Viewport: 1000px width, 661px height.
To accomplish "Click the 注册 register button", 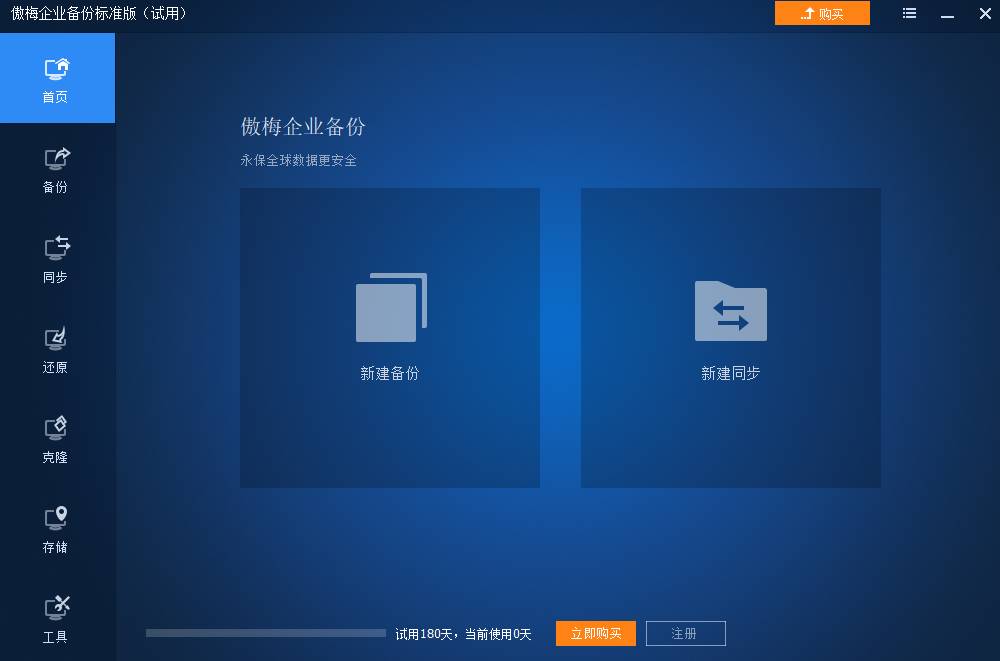I will [x=686, y=634].
